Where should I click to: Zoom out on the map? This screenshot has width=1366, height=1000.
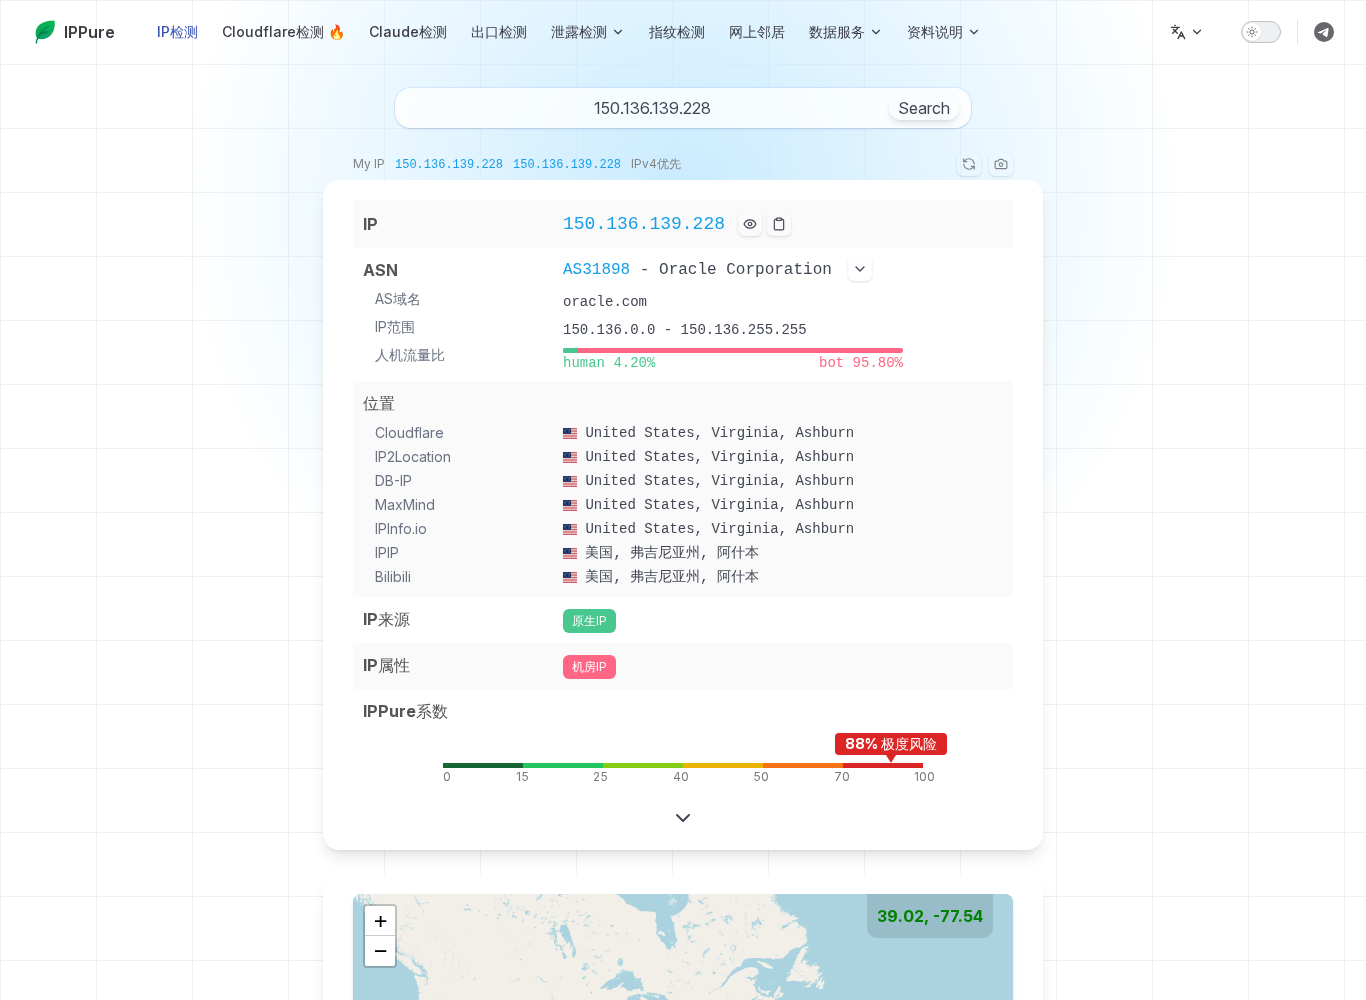coord(380,951)
